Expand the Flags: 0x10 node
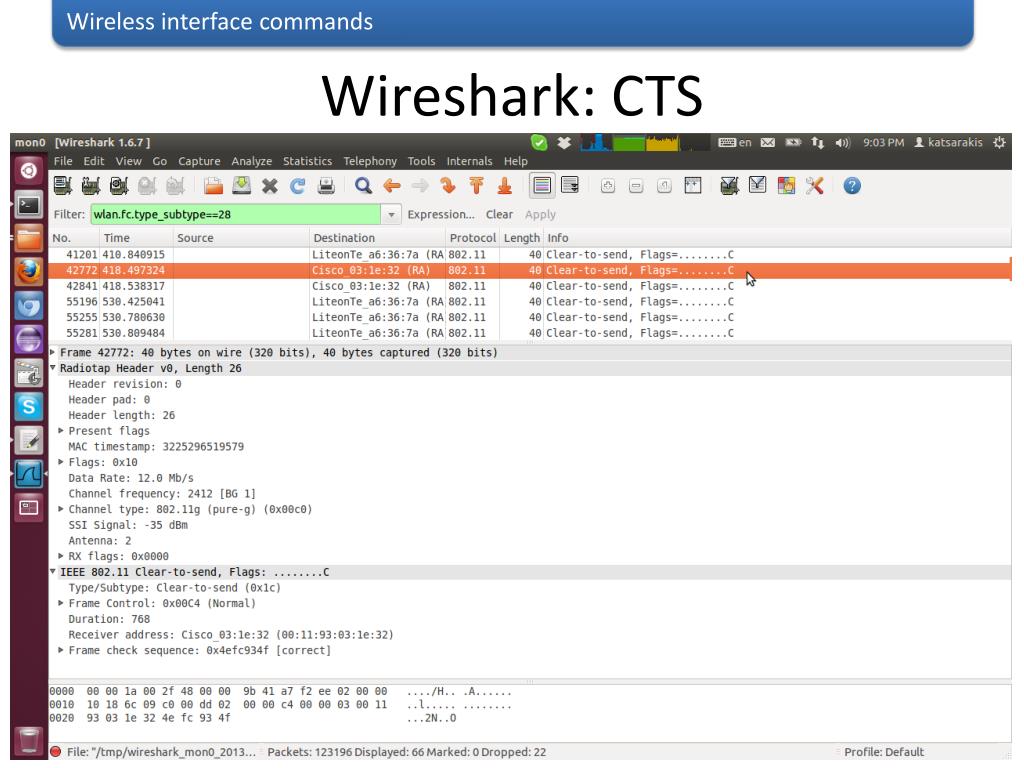This screenshot has width=1024, height=768. click(x=61, y=462)
